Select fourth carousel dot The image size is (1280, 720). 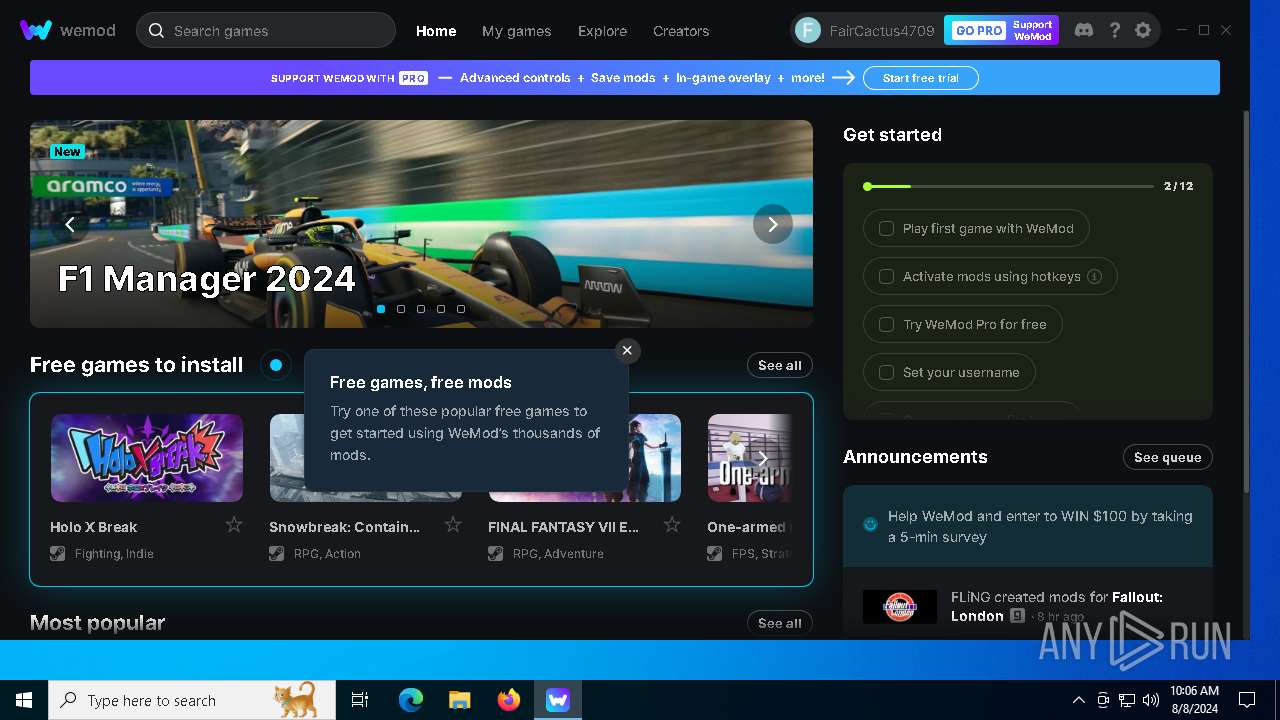441,309
